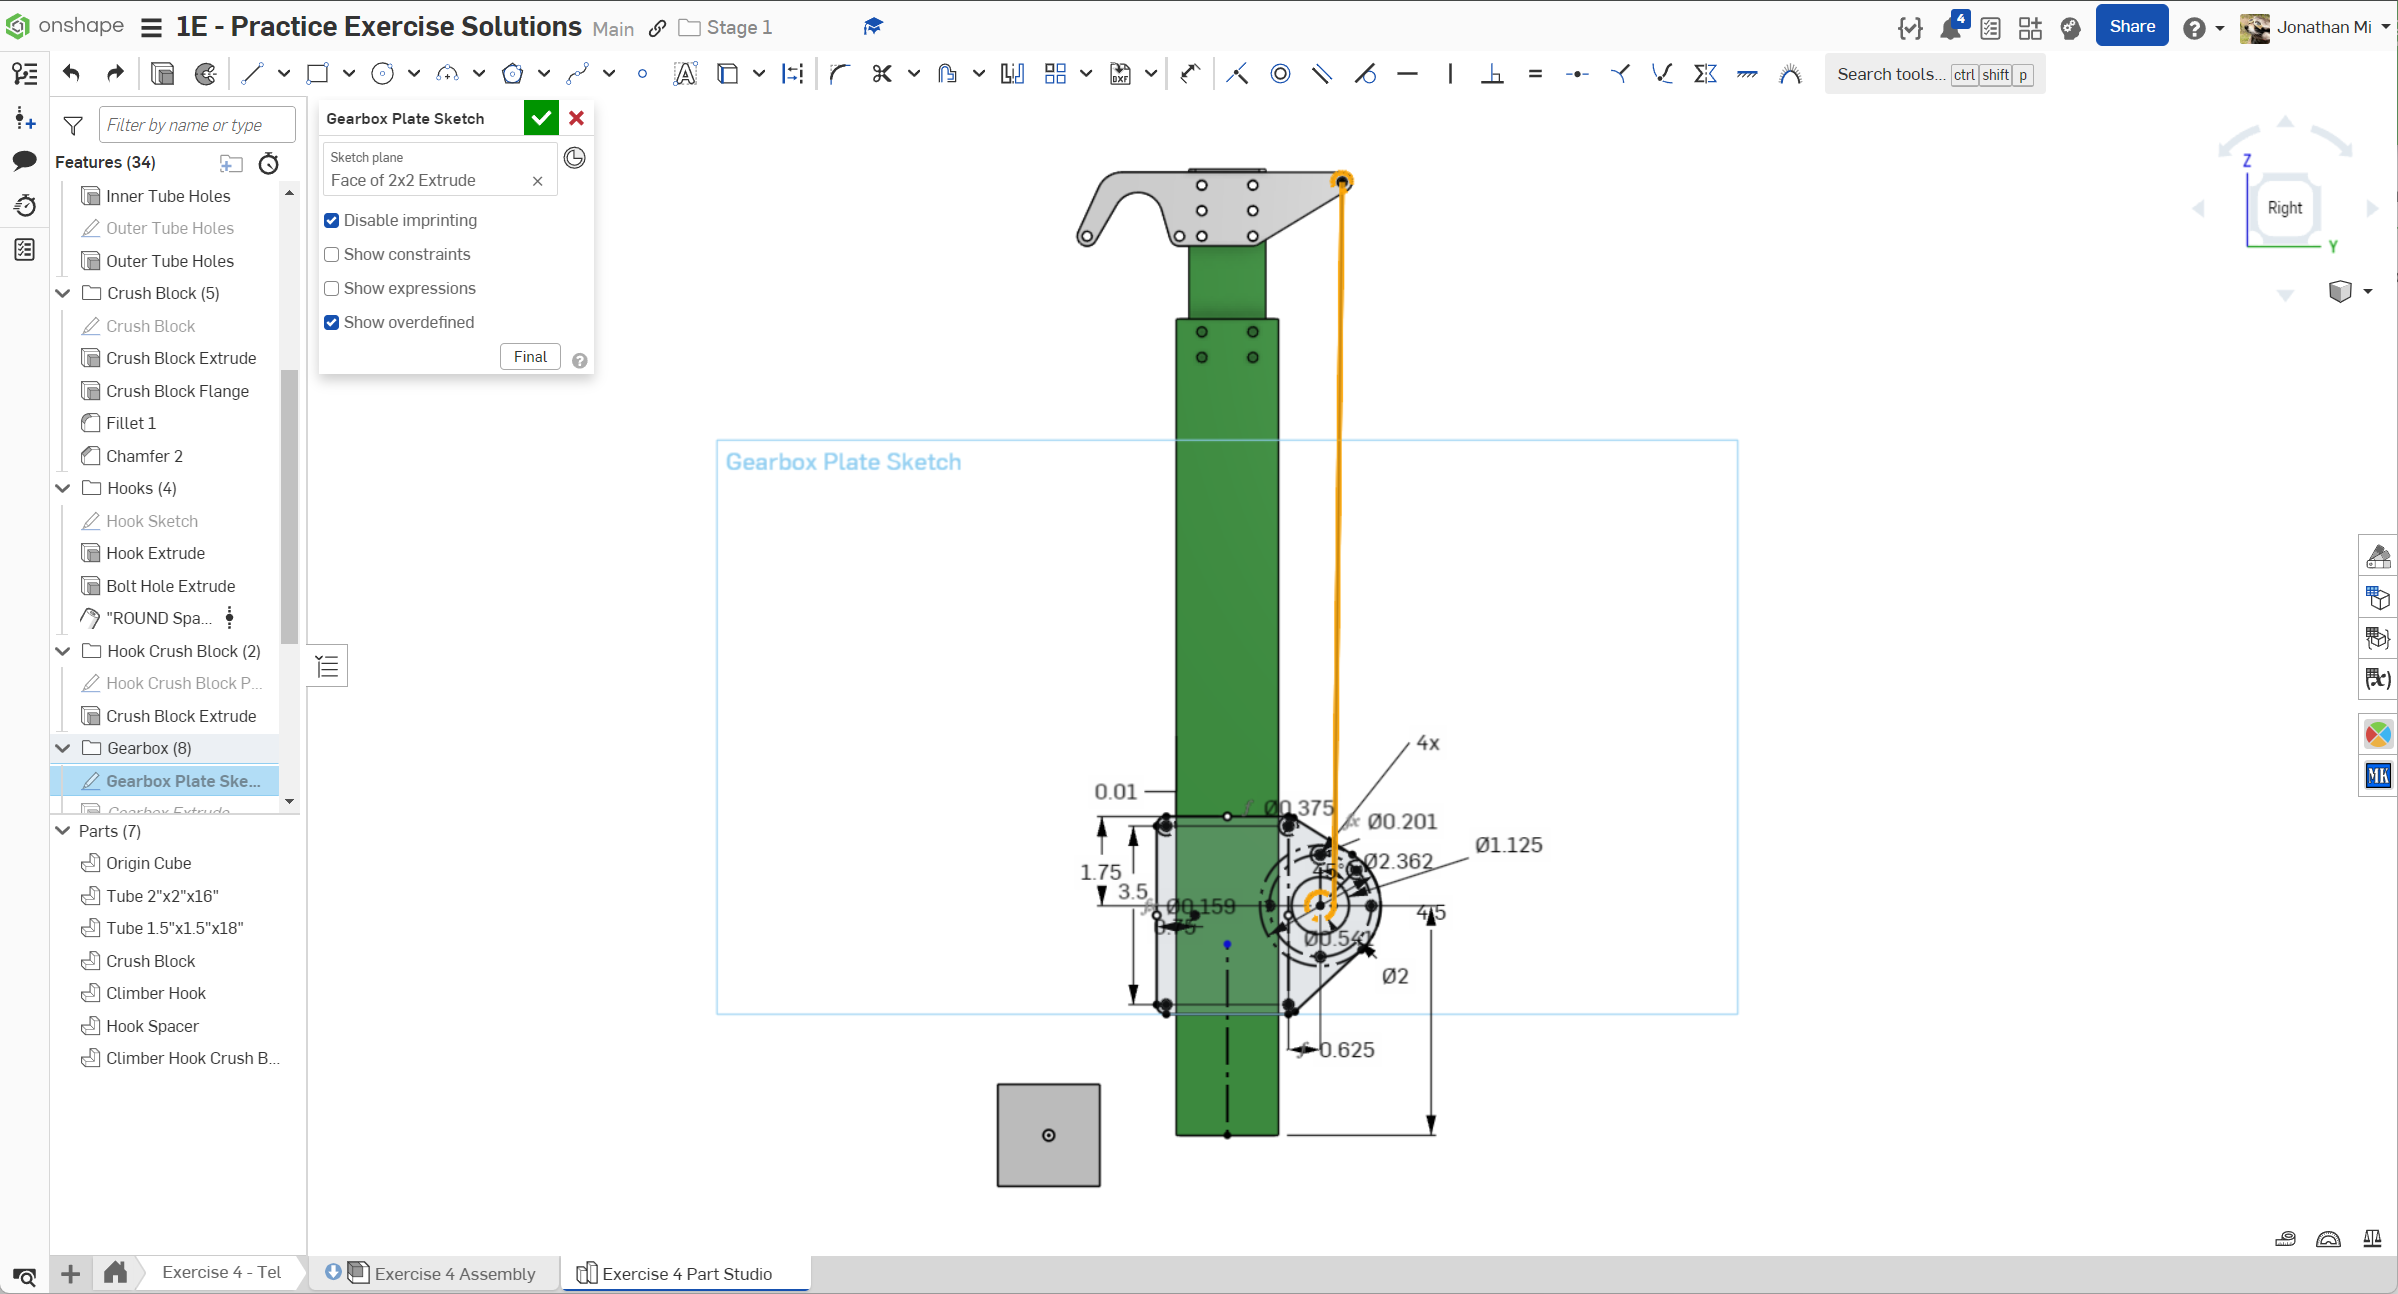Image resolution: width=2398 pixels, height=1294 pixels.
Task: Click the Undo arrow
Action: [71, 73]
